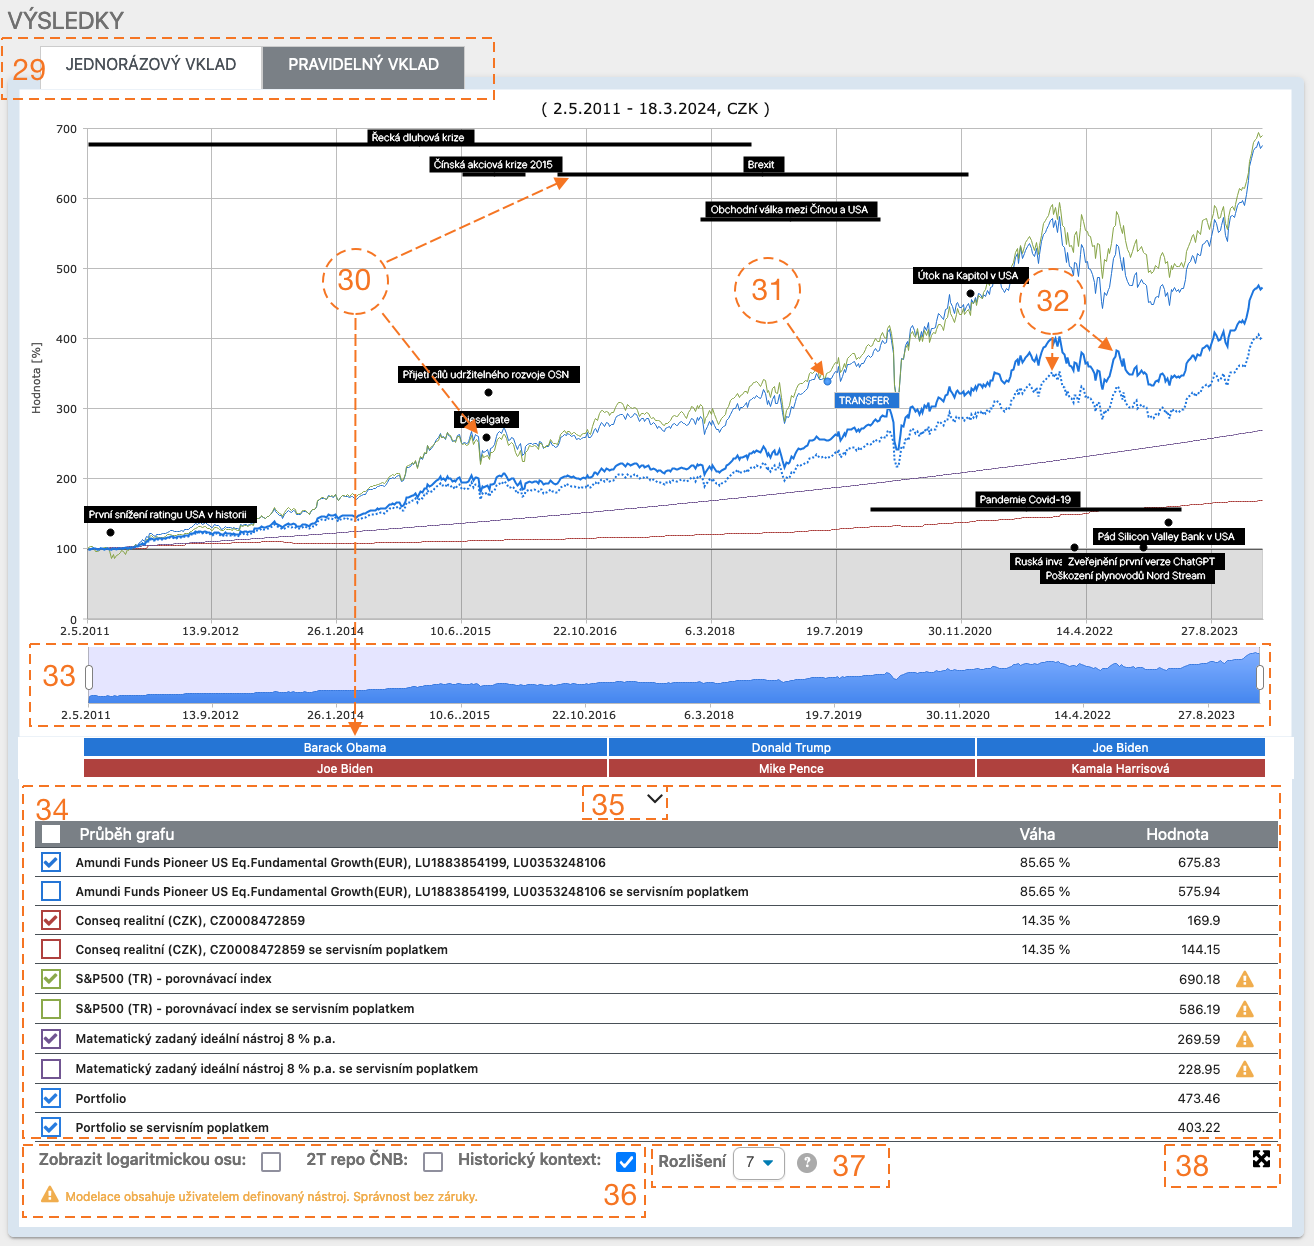Collapse the legend table using chevron
The height and width of the screenshot is (1246, 1314).
coord(655,798)
